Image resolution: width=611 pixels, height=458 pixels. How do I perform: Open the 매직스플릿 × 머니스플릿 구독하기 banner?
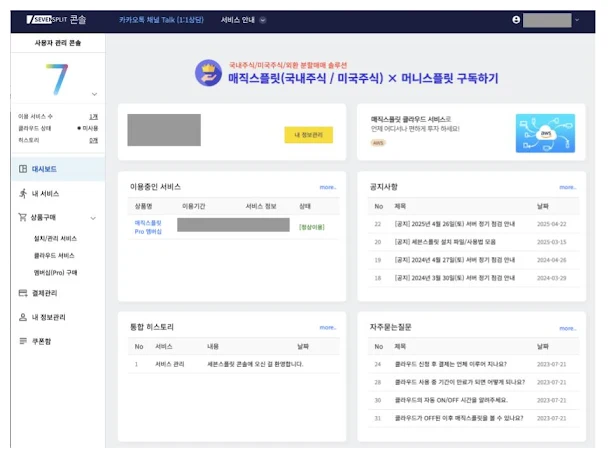363,78
